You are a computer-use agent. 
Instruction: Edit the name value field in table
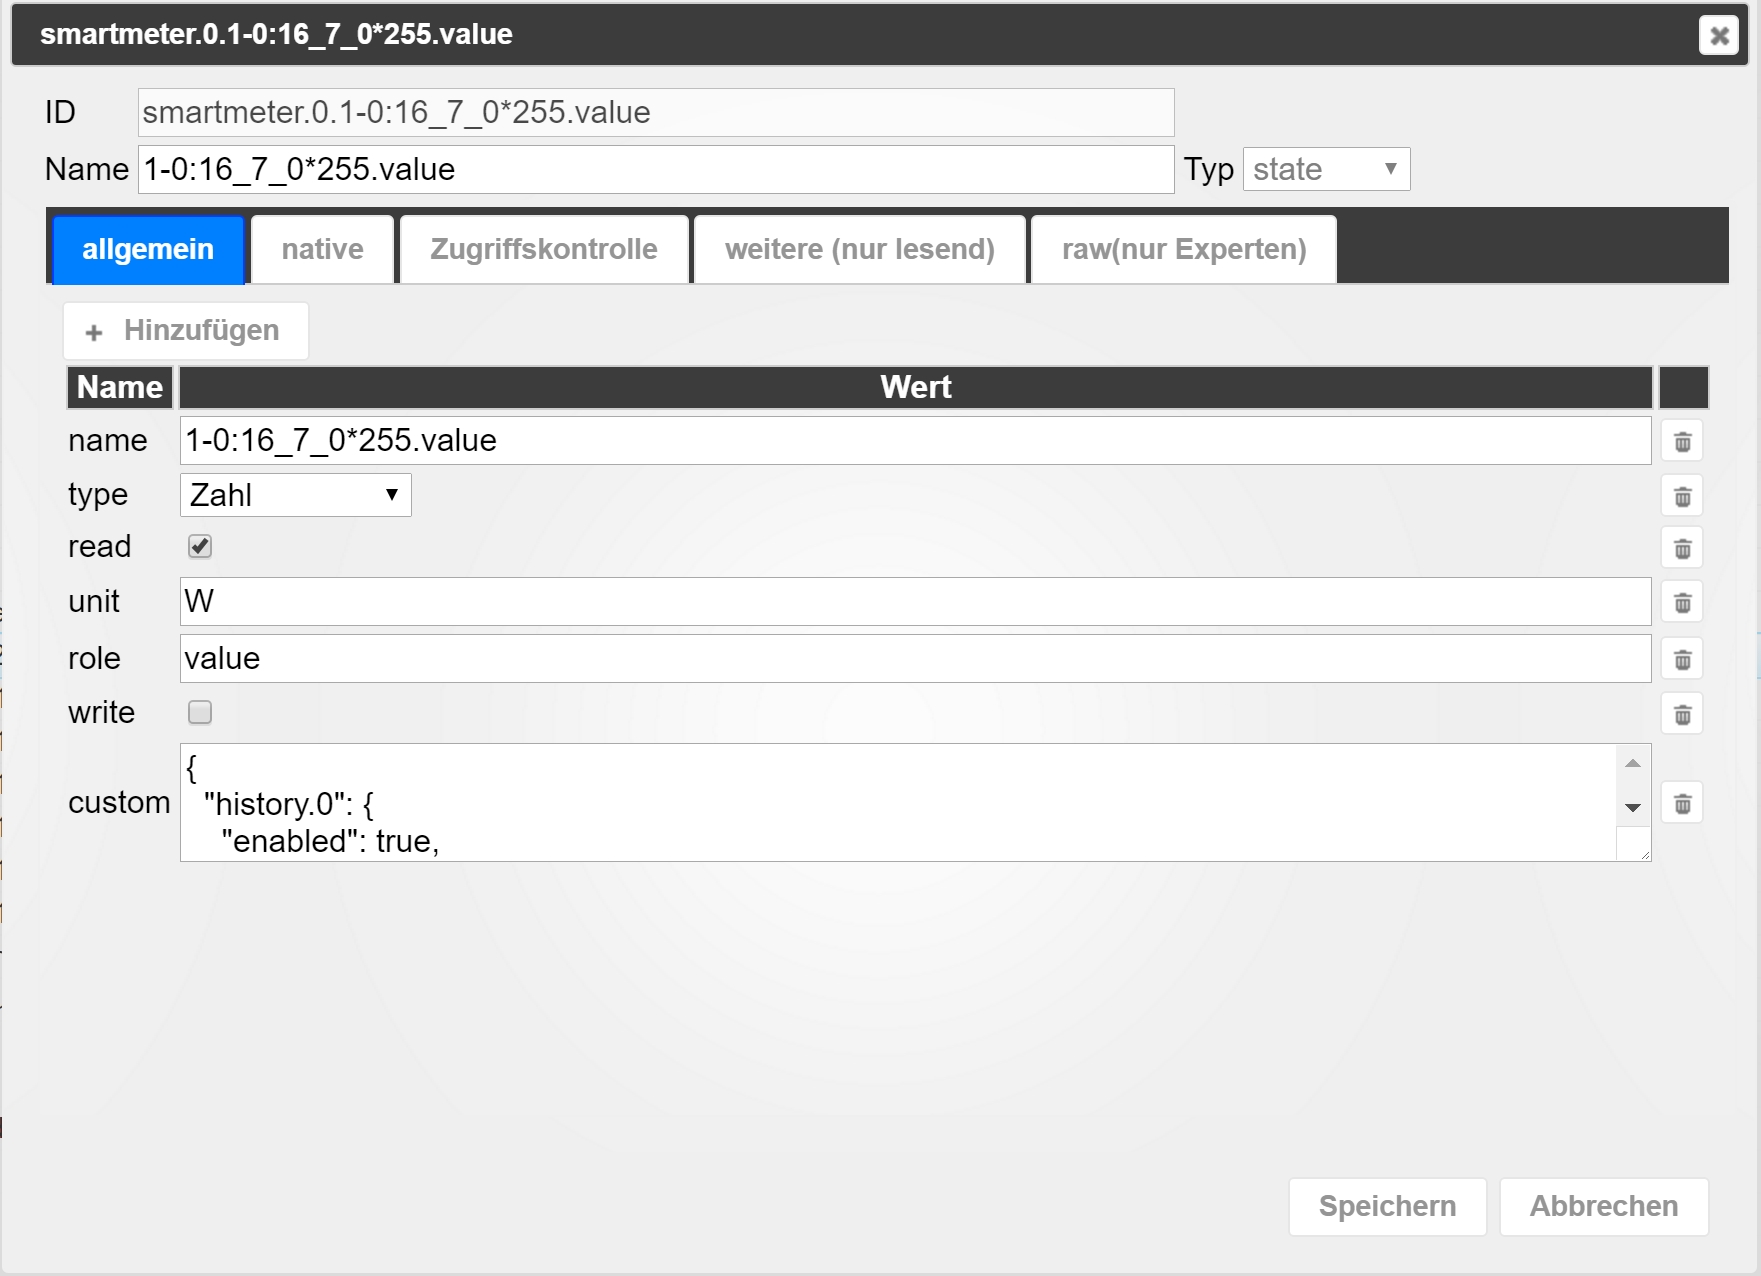(x=915, y=440)
